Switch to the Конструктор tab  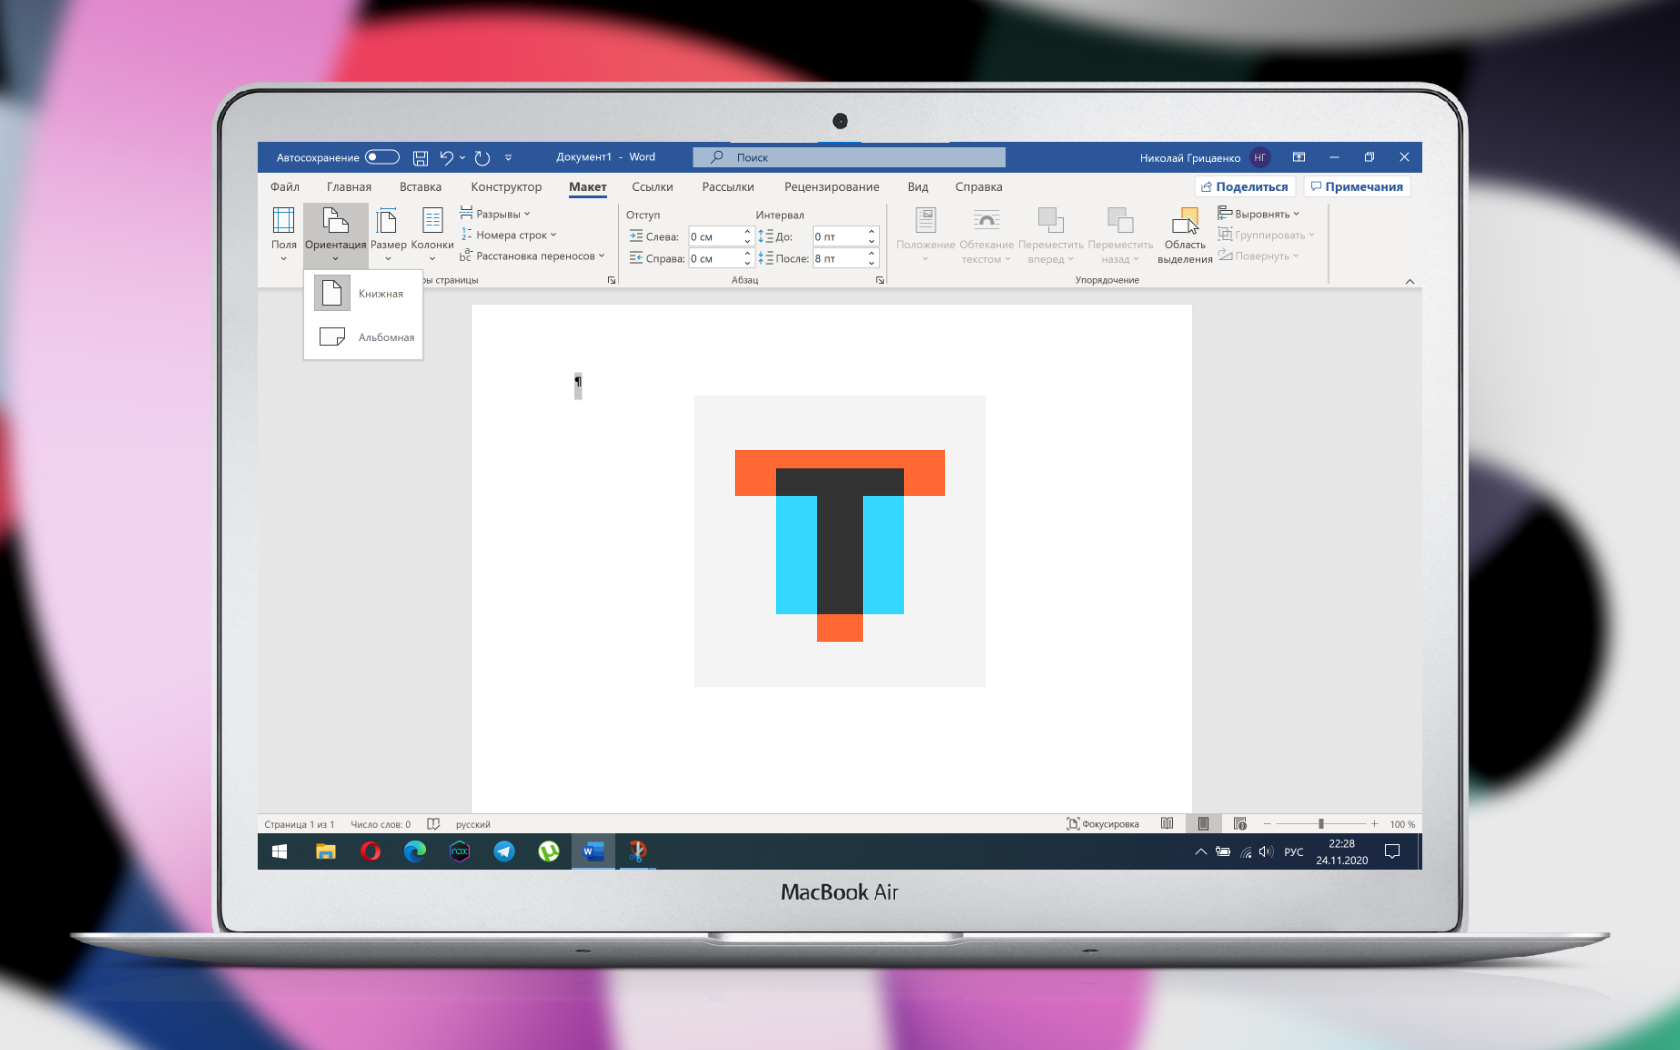tap(506, 187)
